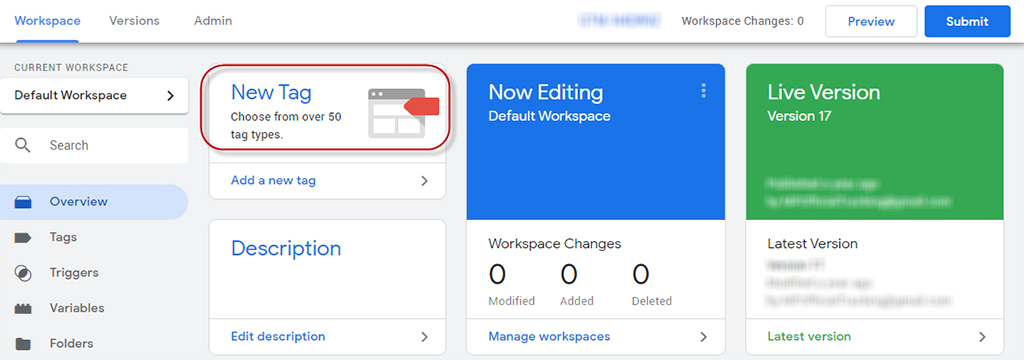This screenshot has width=1024, height=360.
Task: Click the 'Choose from over 50 tag types' text
Action: [286, 126]
